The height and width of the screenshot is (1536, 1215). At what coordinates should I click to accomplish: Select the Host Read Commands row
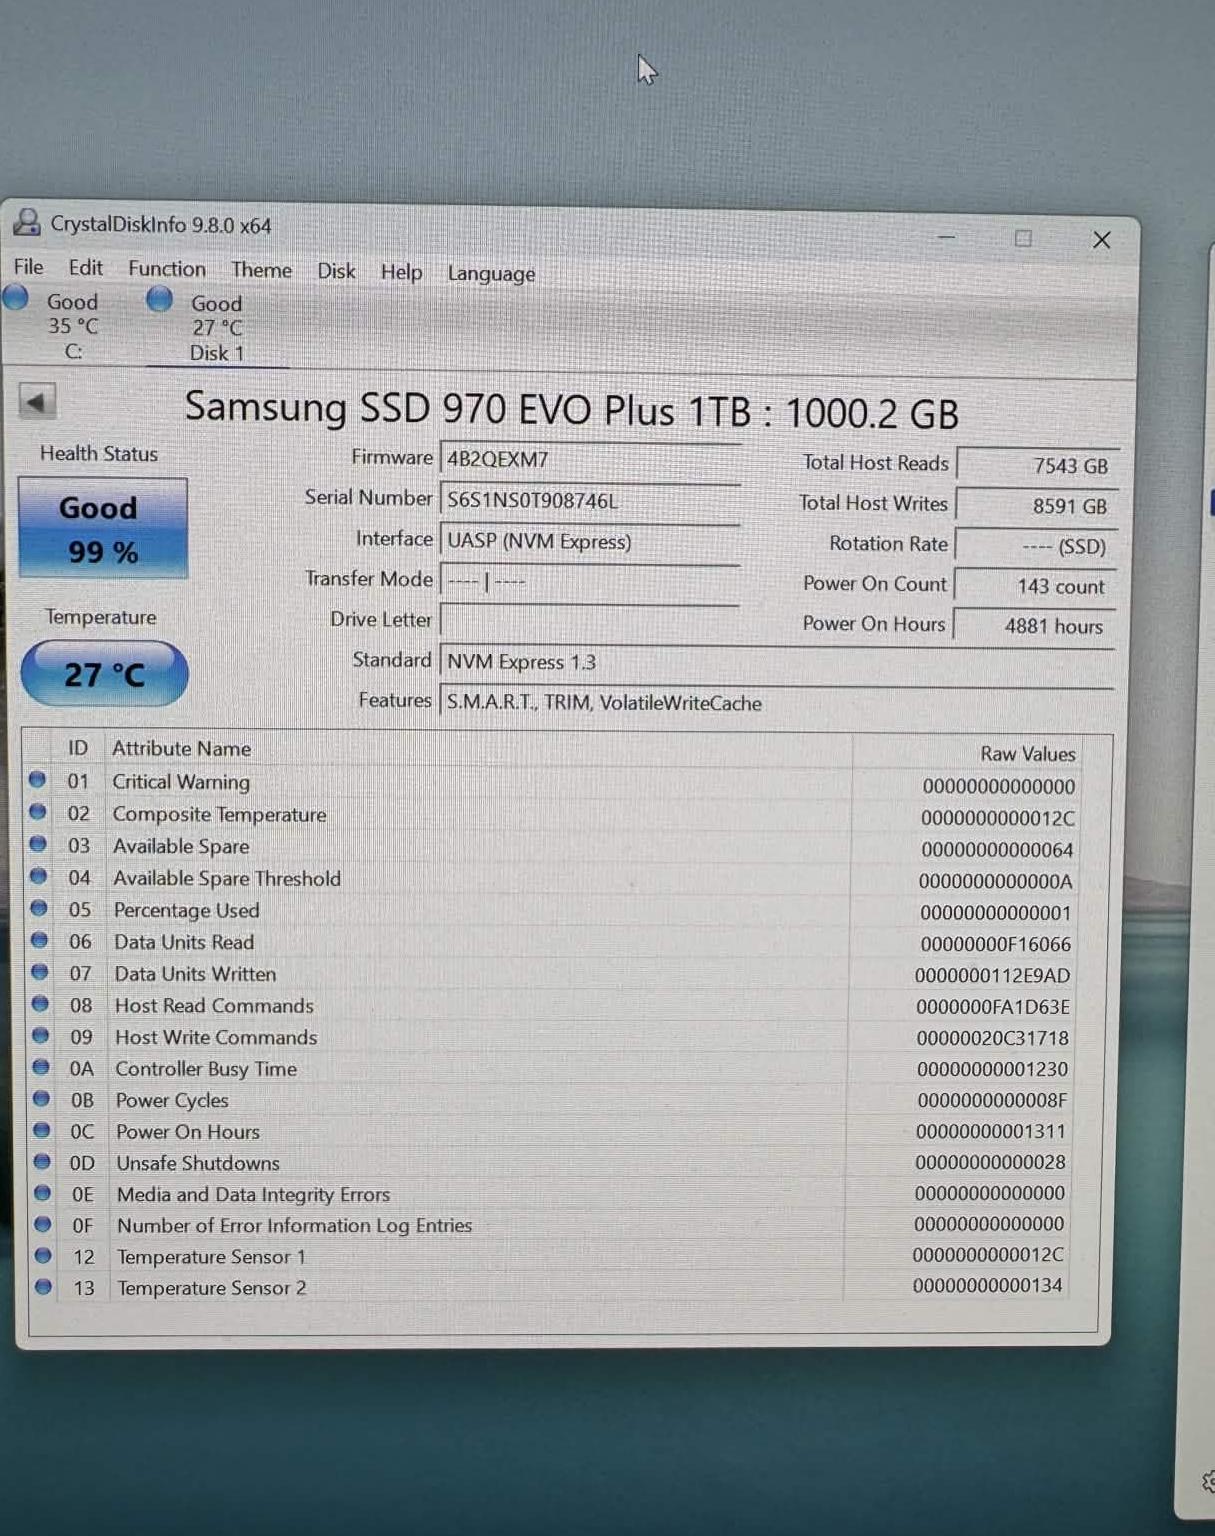coord(553,1006)
